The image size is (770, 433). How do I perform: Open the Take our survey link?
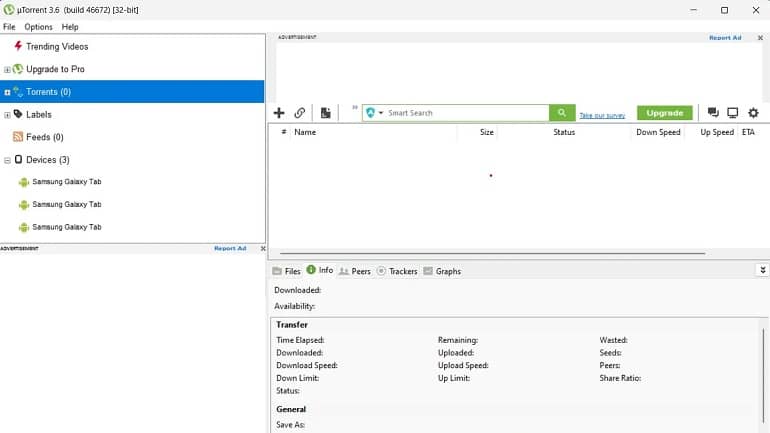point(602,115)
